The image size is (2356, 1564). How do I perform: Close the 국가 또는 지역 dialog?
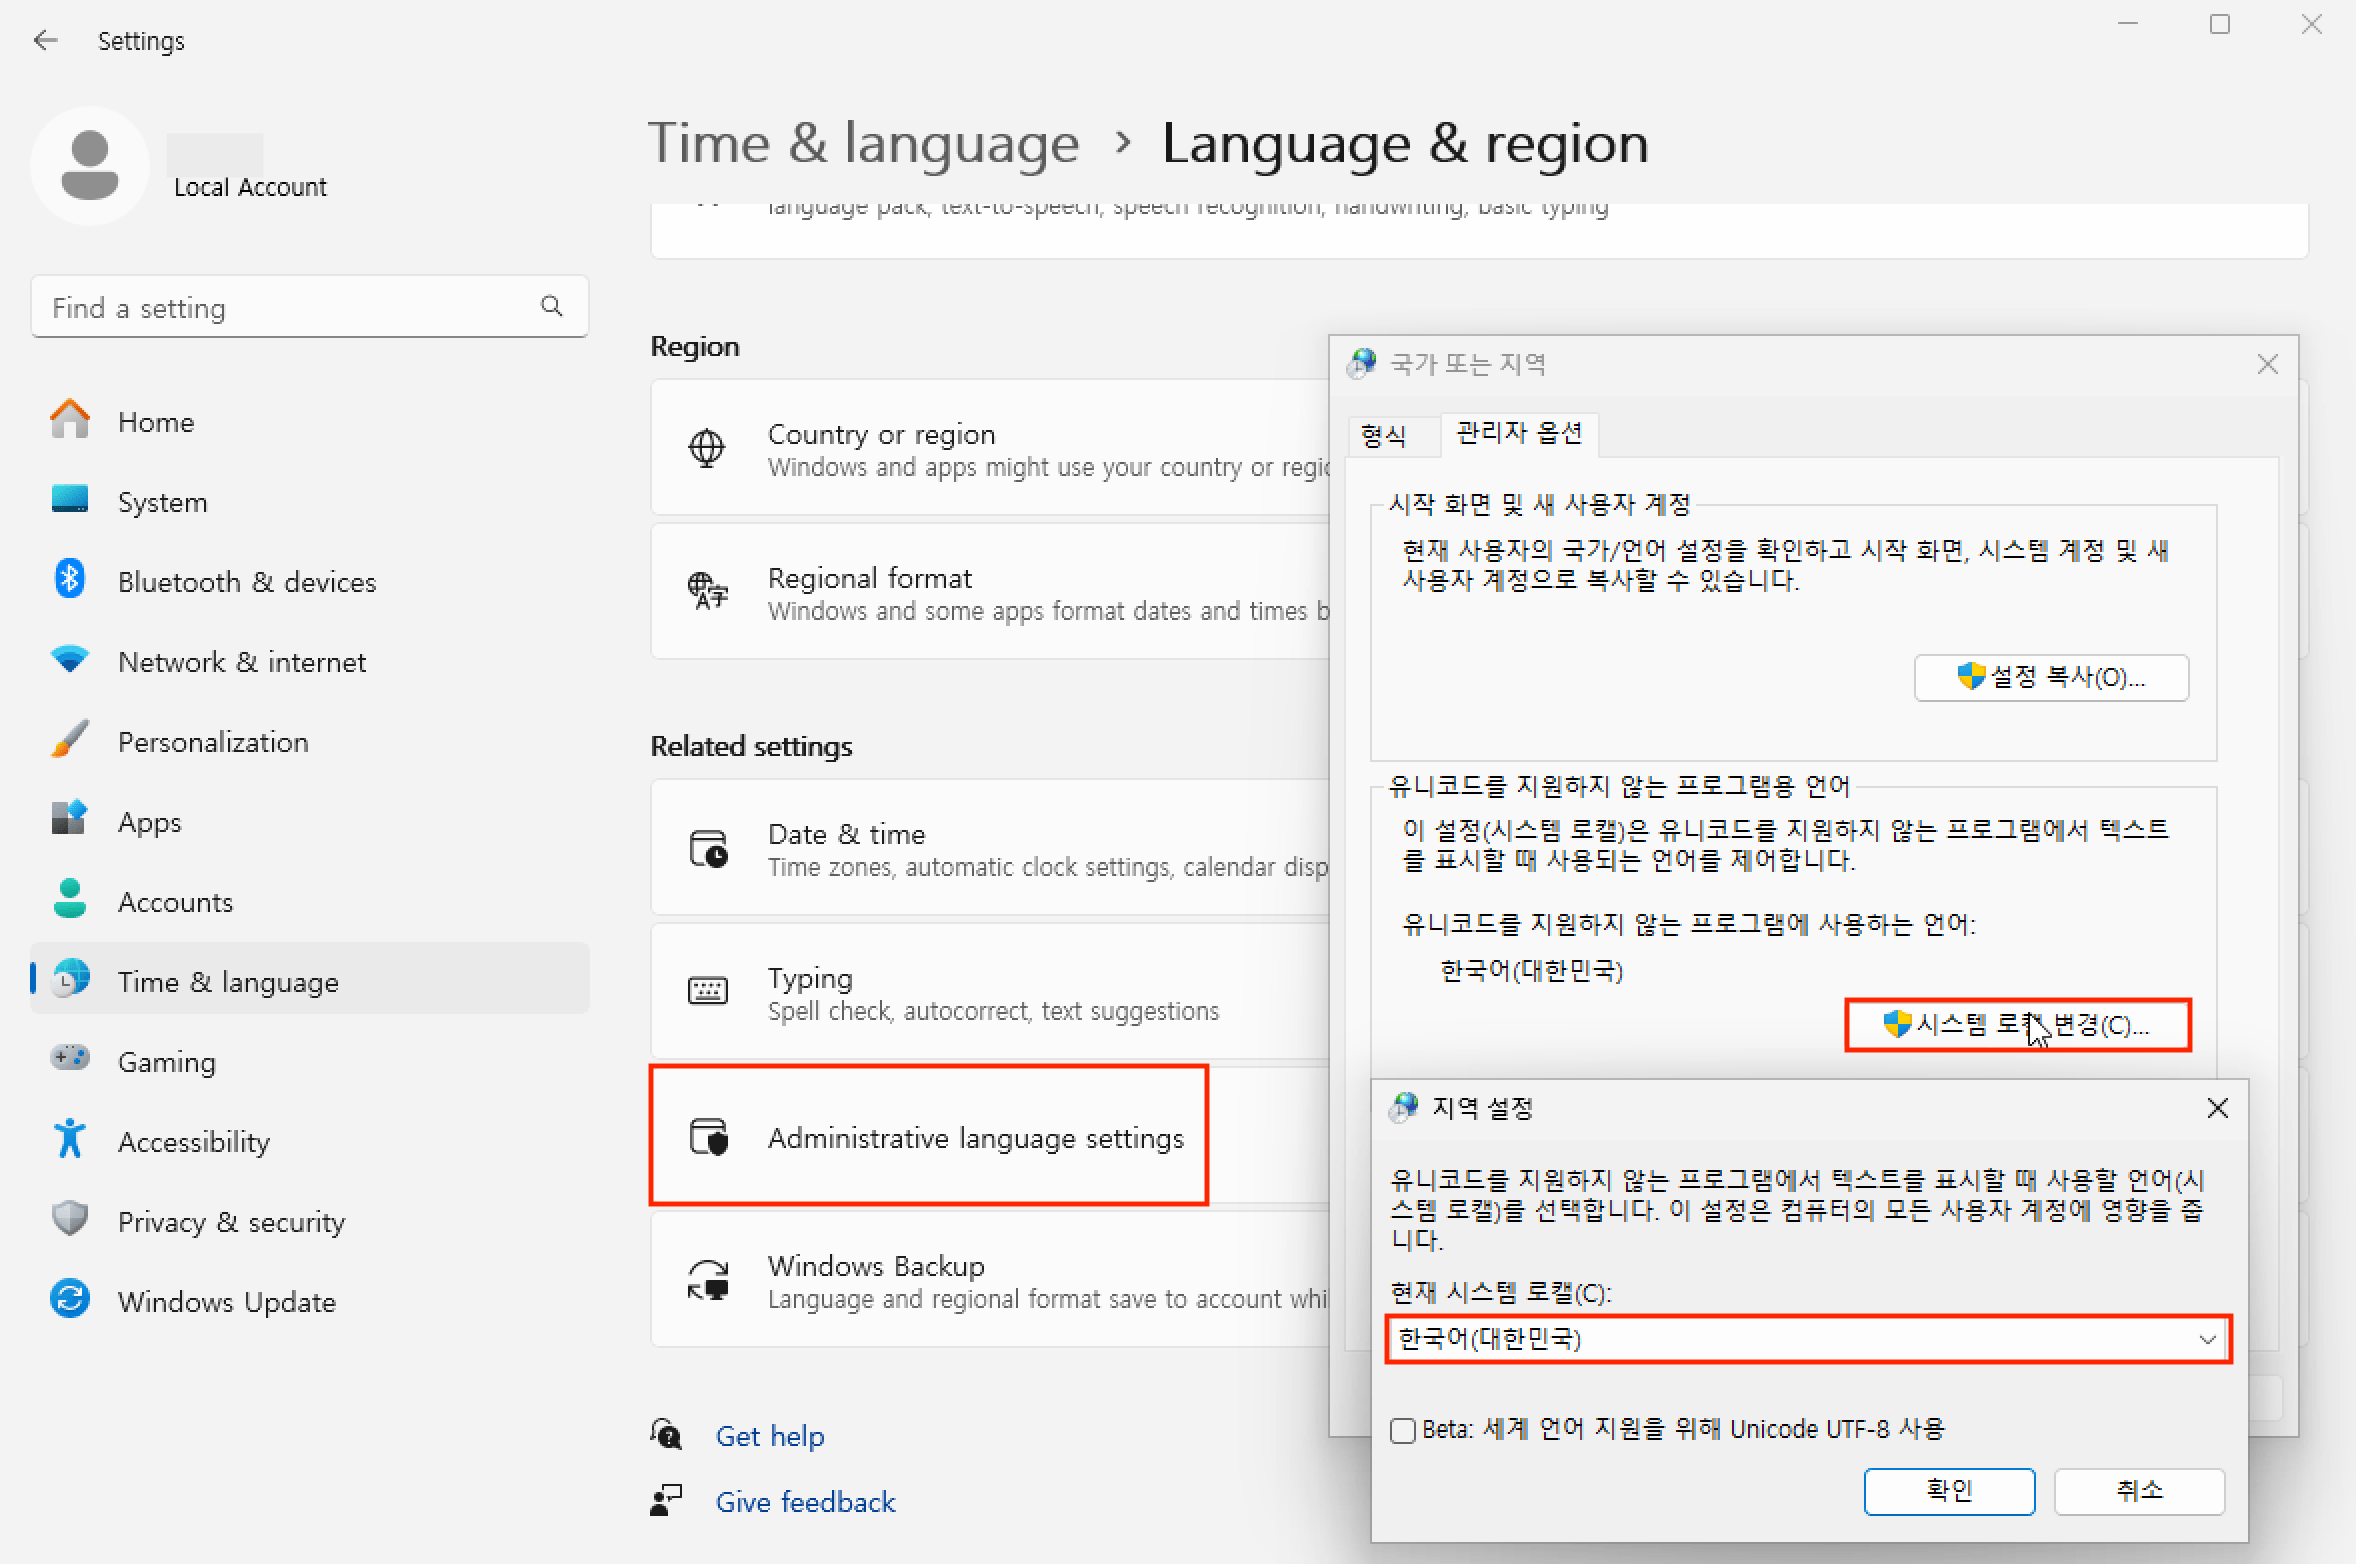coord(2267,365)
